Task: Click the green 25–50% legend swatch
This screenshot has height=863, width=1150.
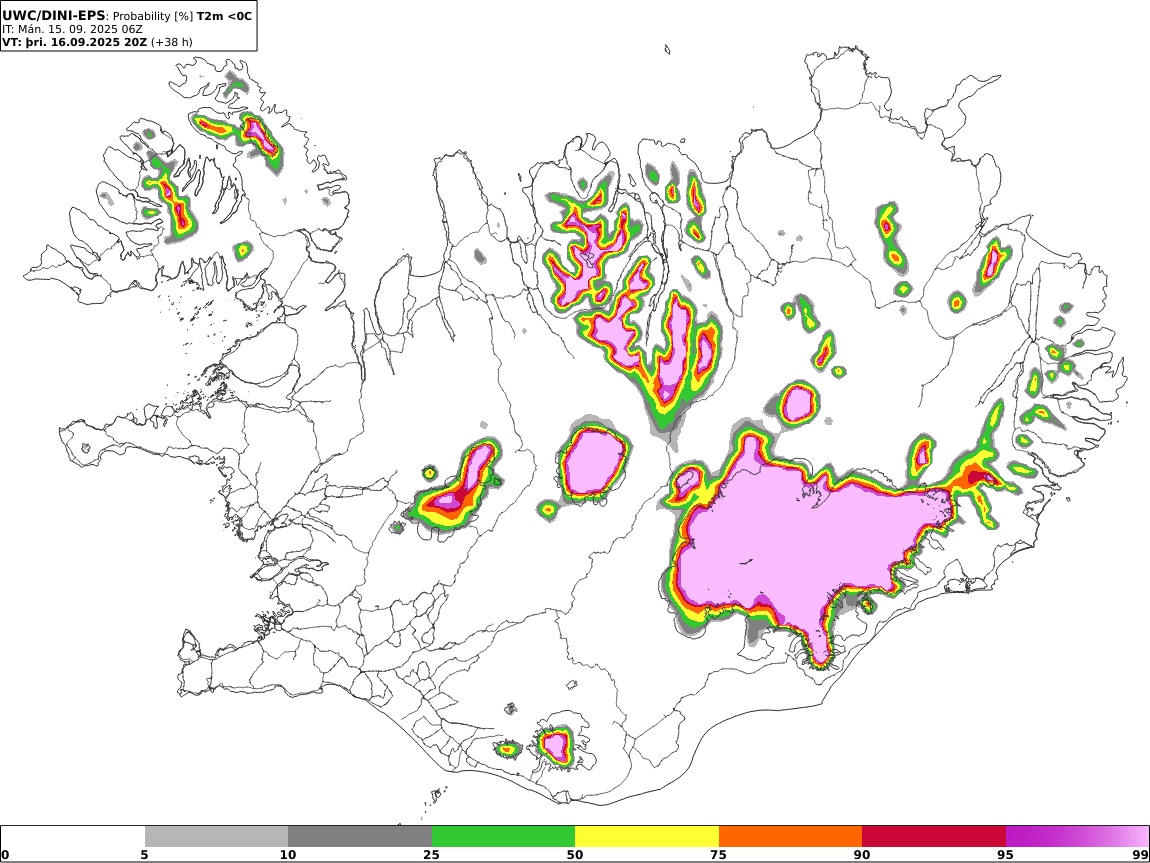Action: coord(503,837)
